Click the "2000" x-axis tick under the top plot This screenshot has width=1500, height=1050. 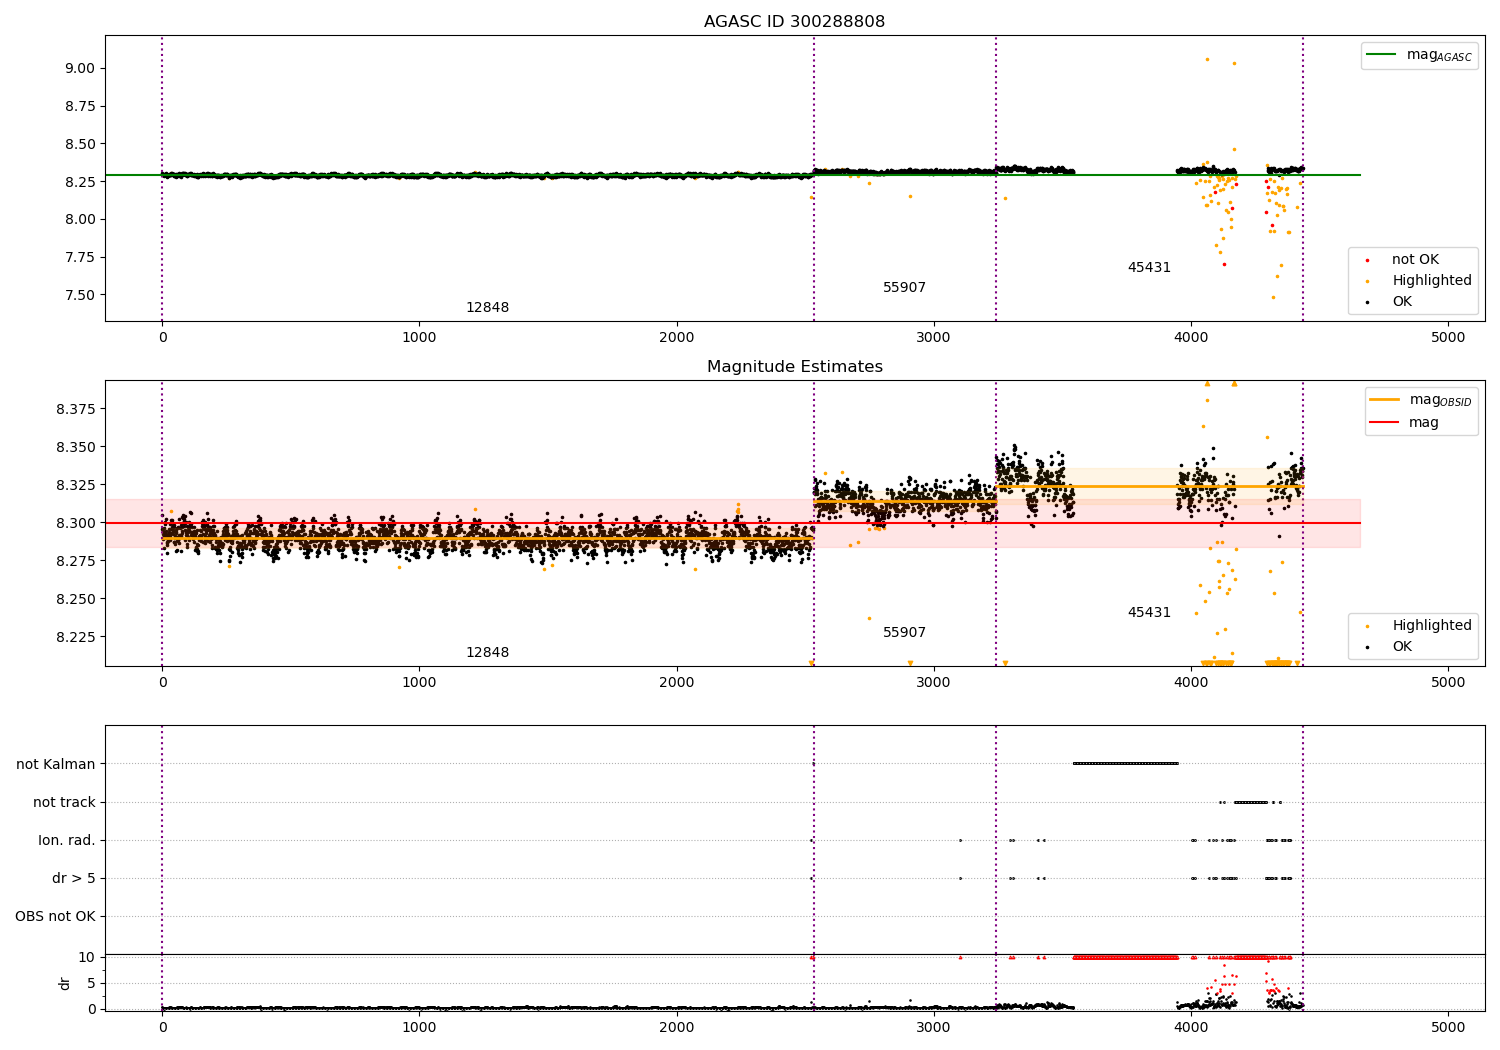coord(677,337)
